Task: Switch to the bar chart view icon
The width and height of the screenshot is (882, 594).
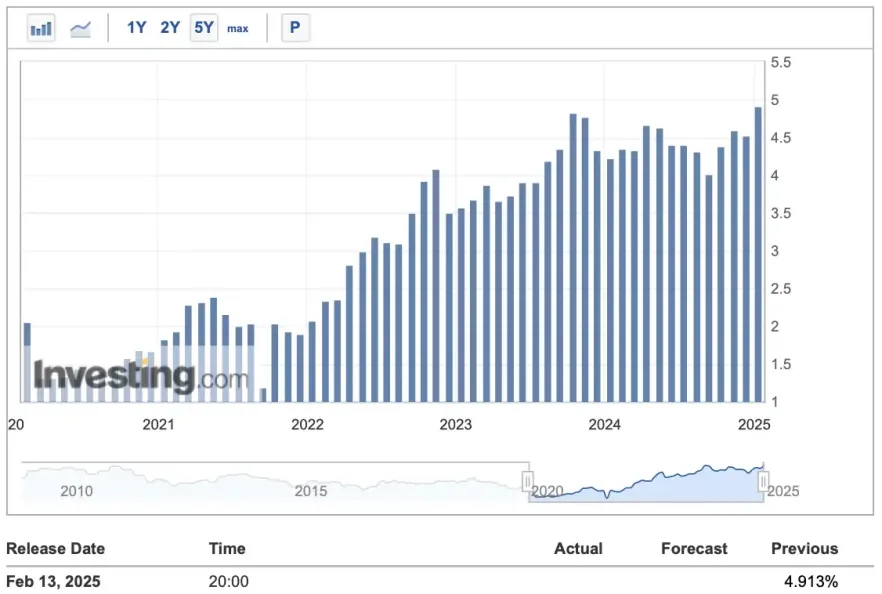Action: pyautogui.click(x=41, y=28)
